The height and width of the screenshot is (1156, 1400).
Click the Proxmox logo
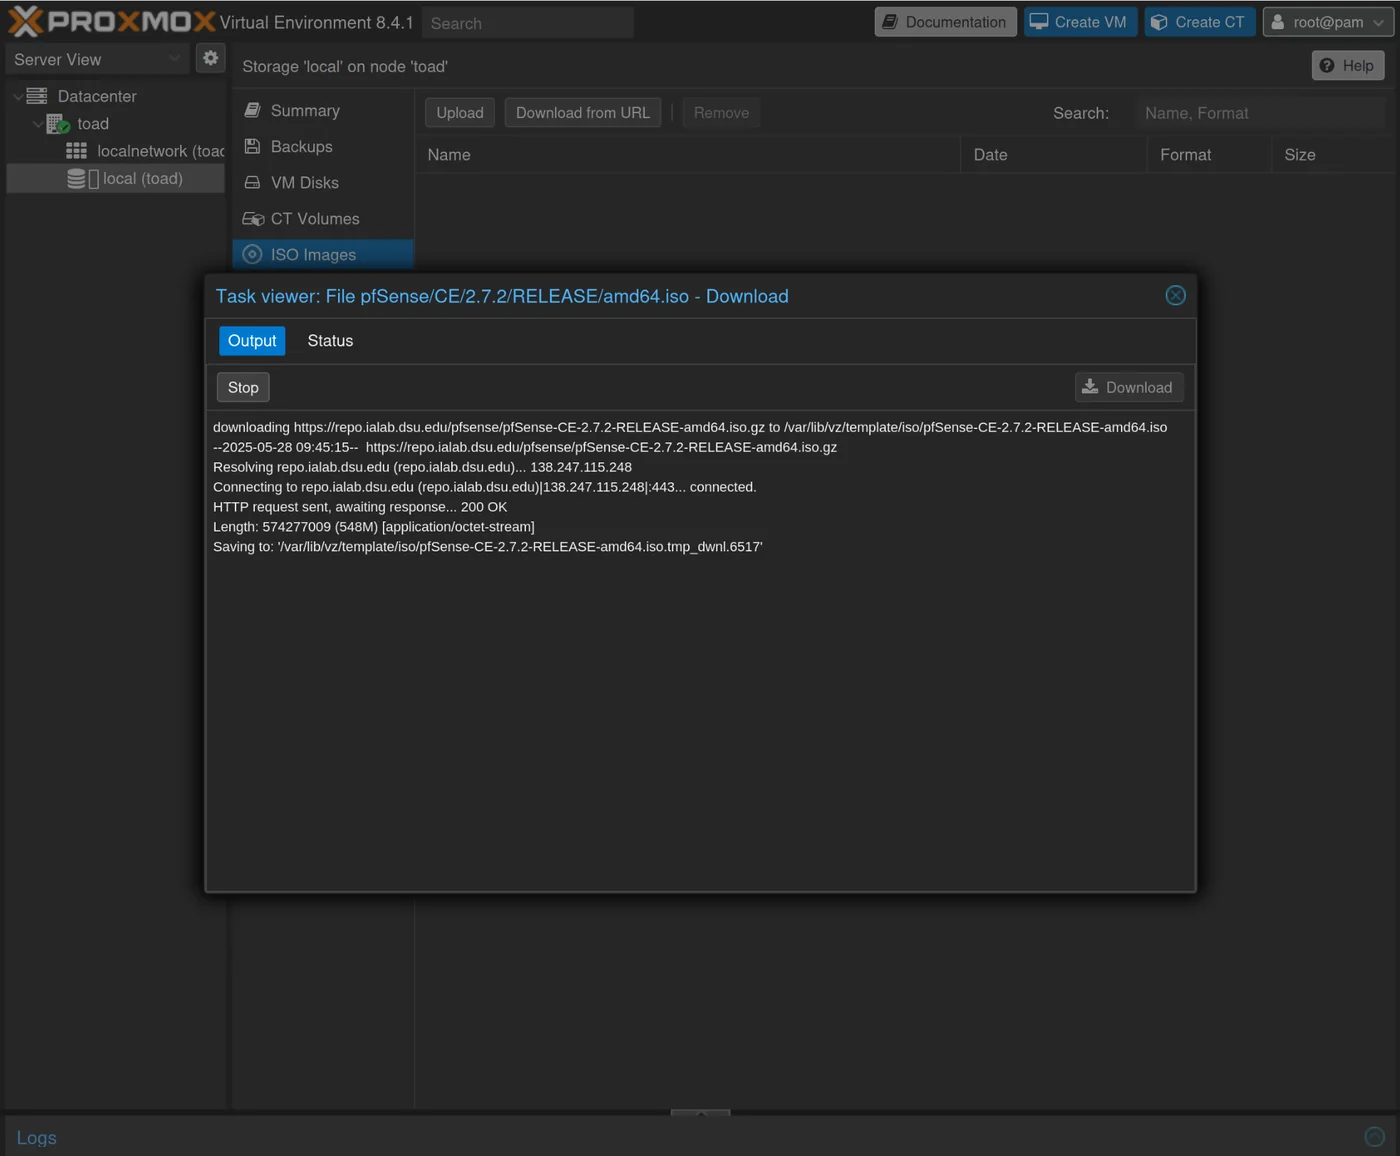pyautogui.click(x=111, y=21)
